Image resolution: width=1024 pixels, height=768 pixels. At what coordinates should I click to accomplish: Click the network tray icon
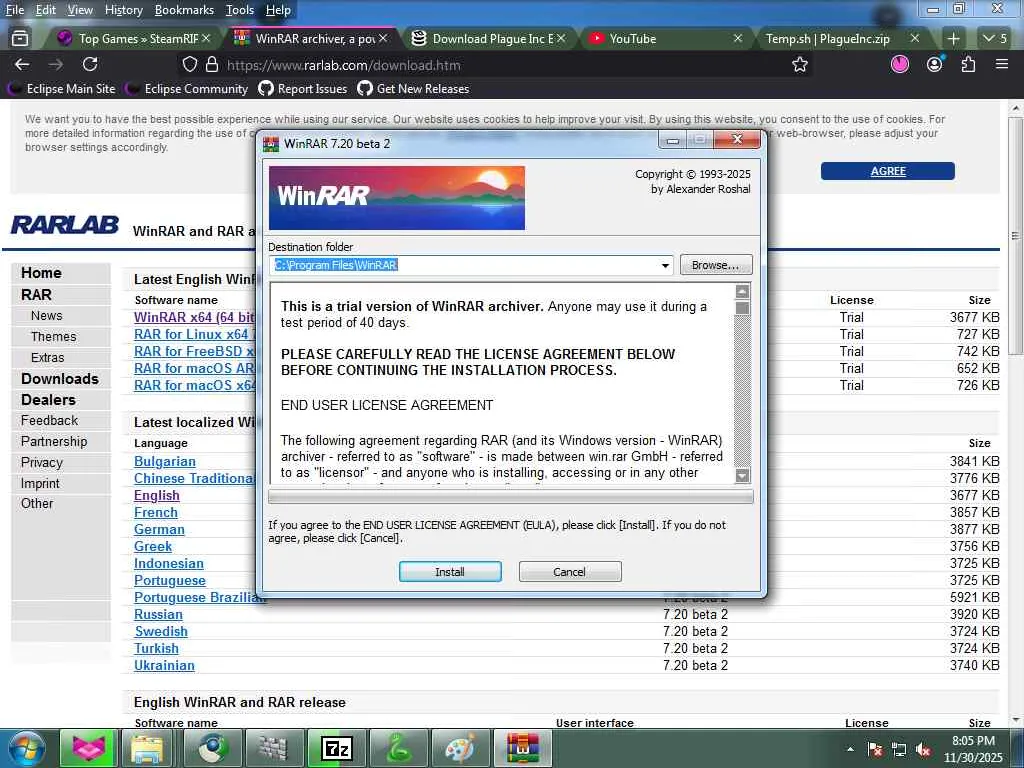click(899, 749)
